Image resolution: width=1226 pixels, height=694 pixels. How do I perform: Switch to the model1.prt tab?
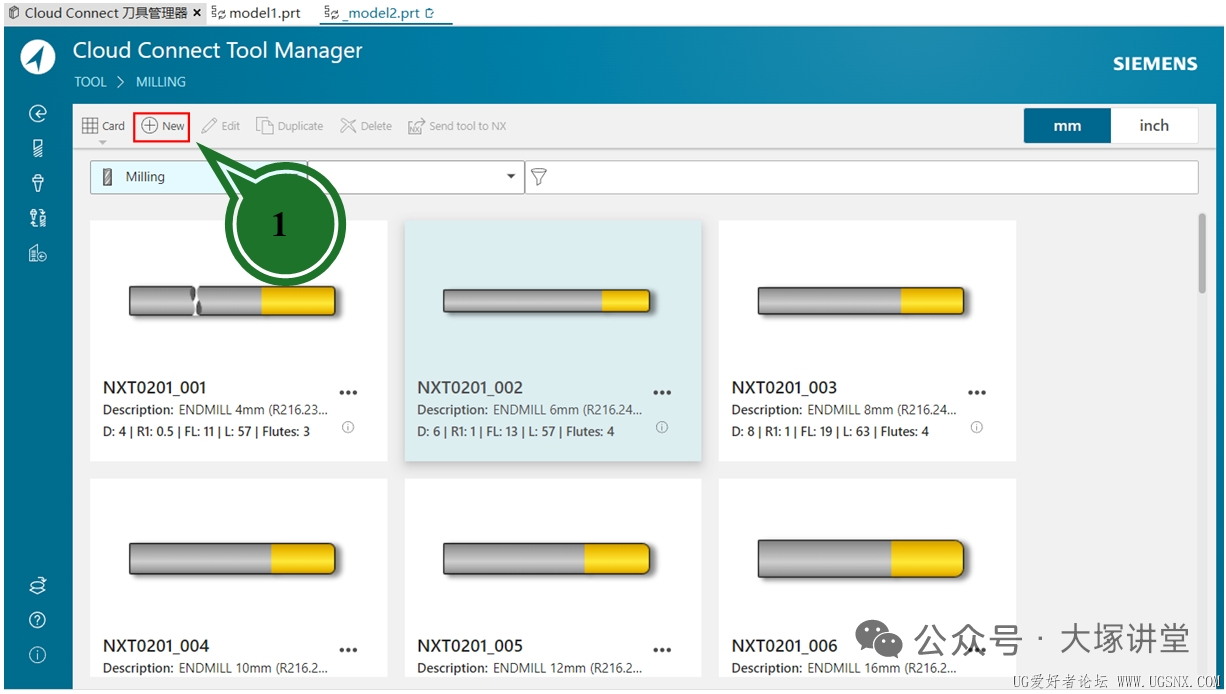coord(256,13)
